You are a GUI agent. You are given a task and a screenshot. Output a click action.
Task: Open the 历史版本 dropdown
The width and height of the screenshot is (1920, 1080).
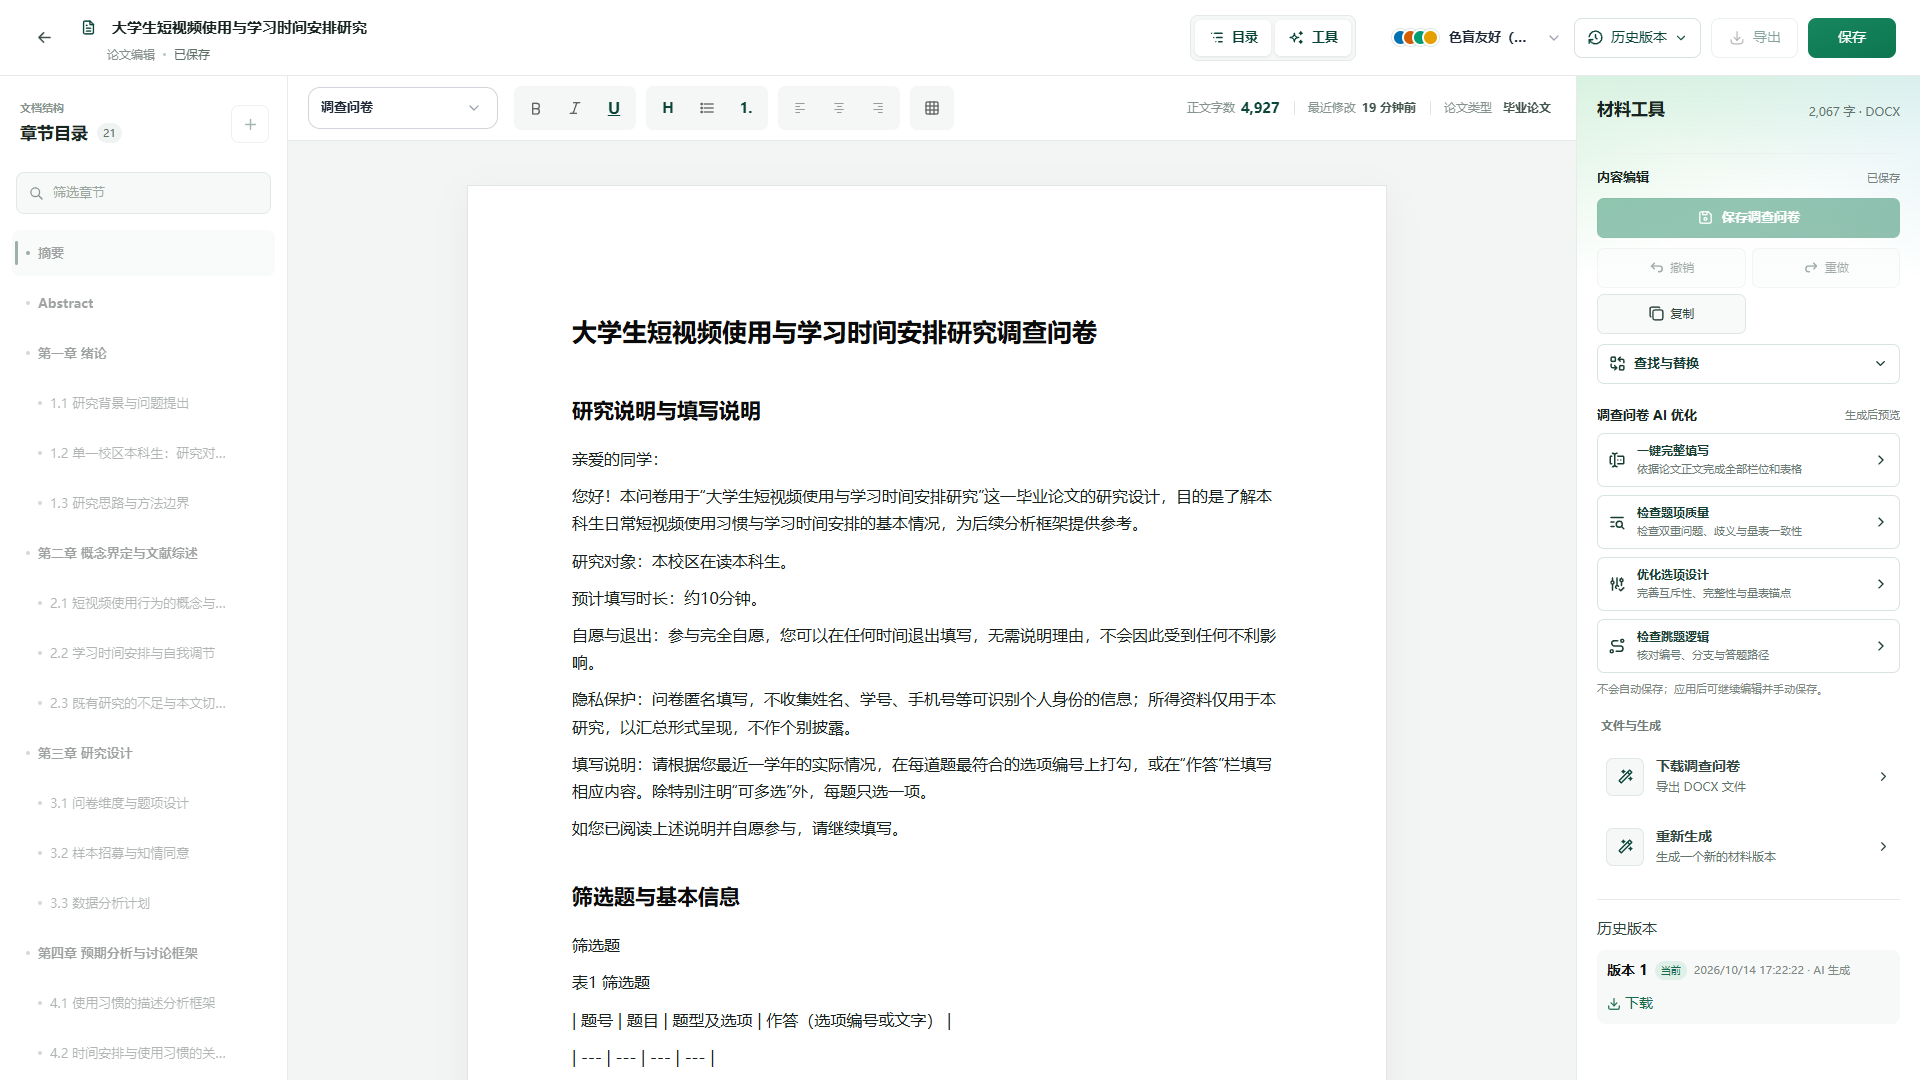tap(1637, 37)
